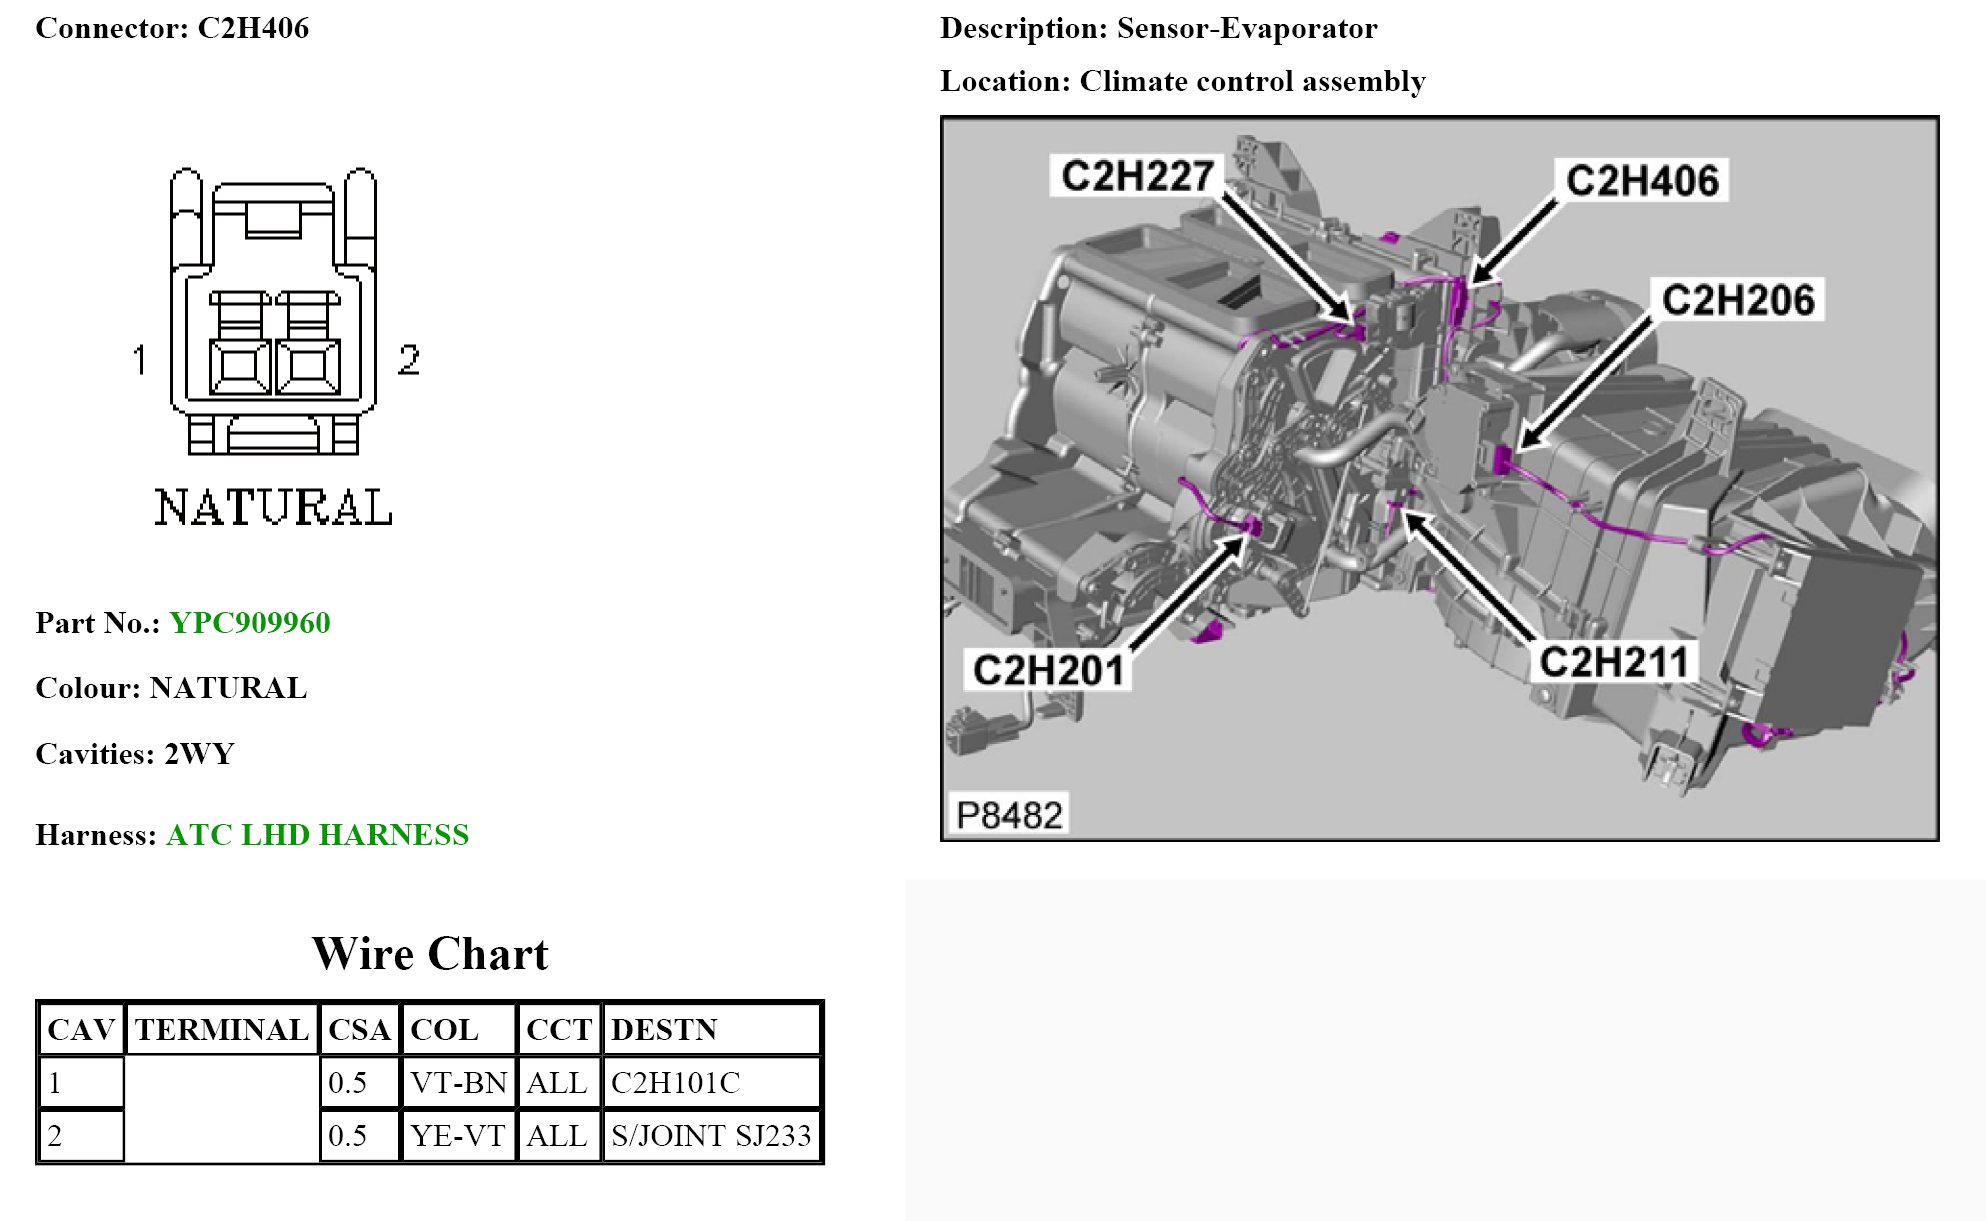Click the DESTN column header
Screen dimensions: 1986x1221
pos(664,1030)
